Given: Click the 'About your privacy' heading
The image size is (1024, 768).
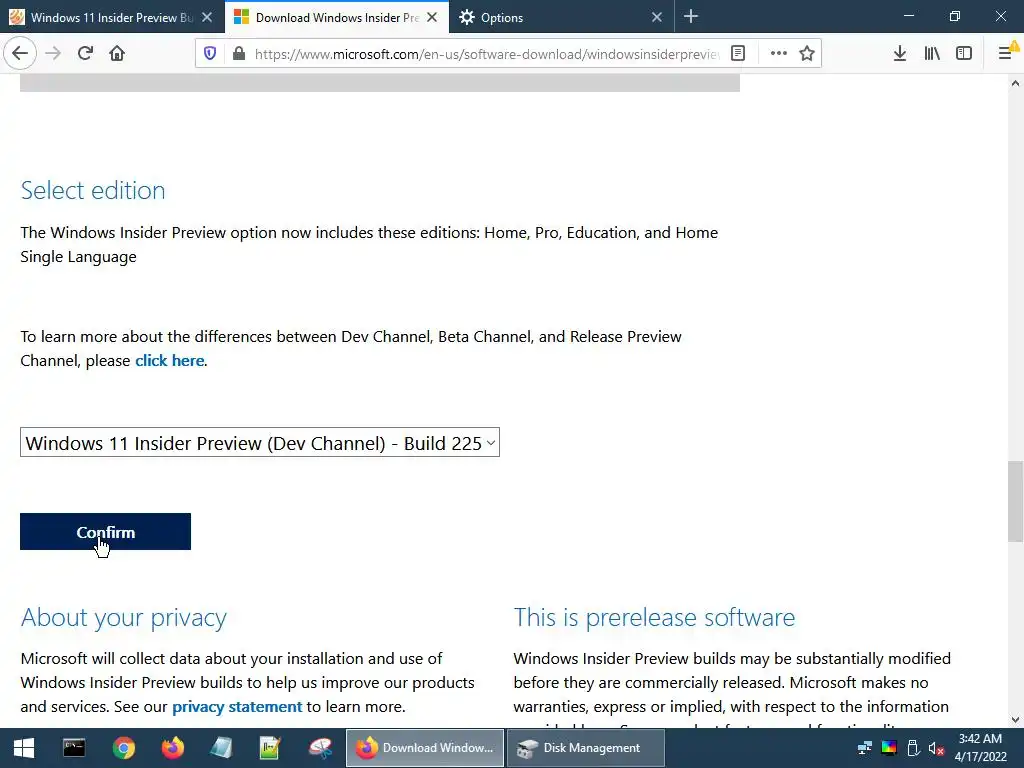Looking at the screenshot, I should point(123,618).
